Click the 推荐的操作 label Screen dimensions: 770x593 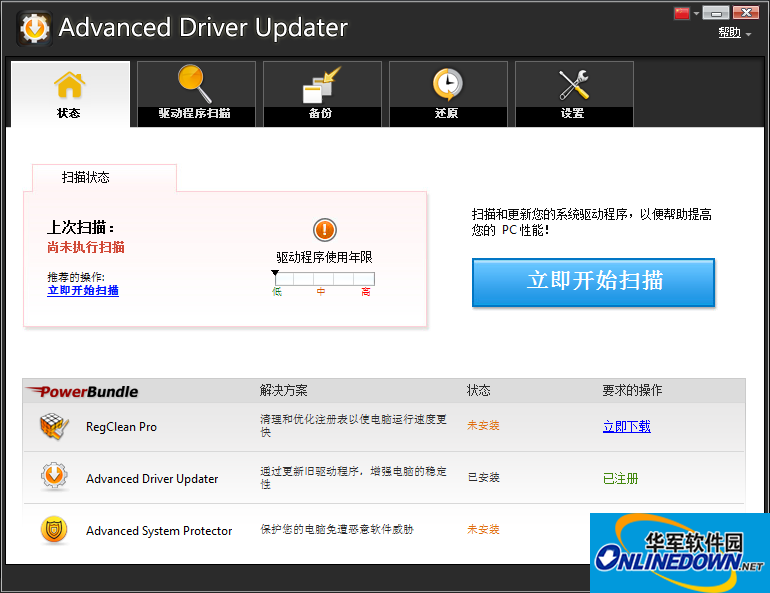coord(76,277)
